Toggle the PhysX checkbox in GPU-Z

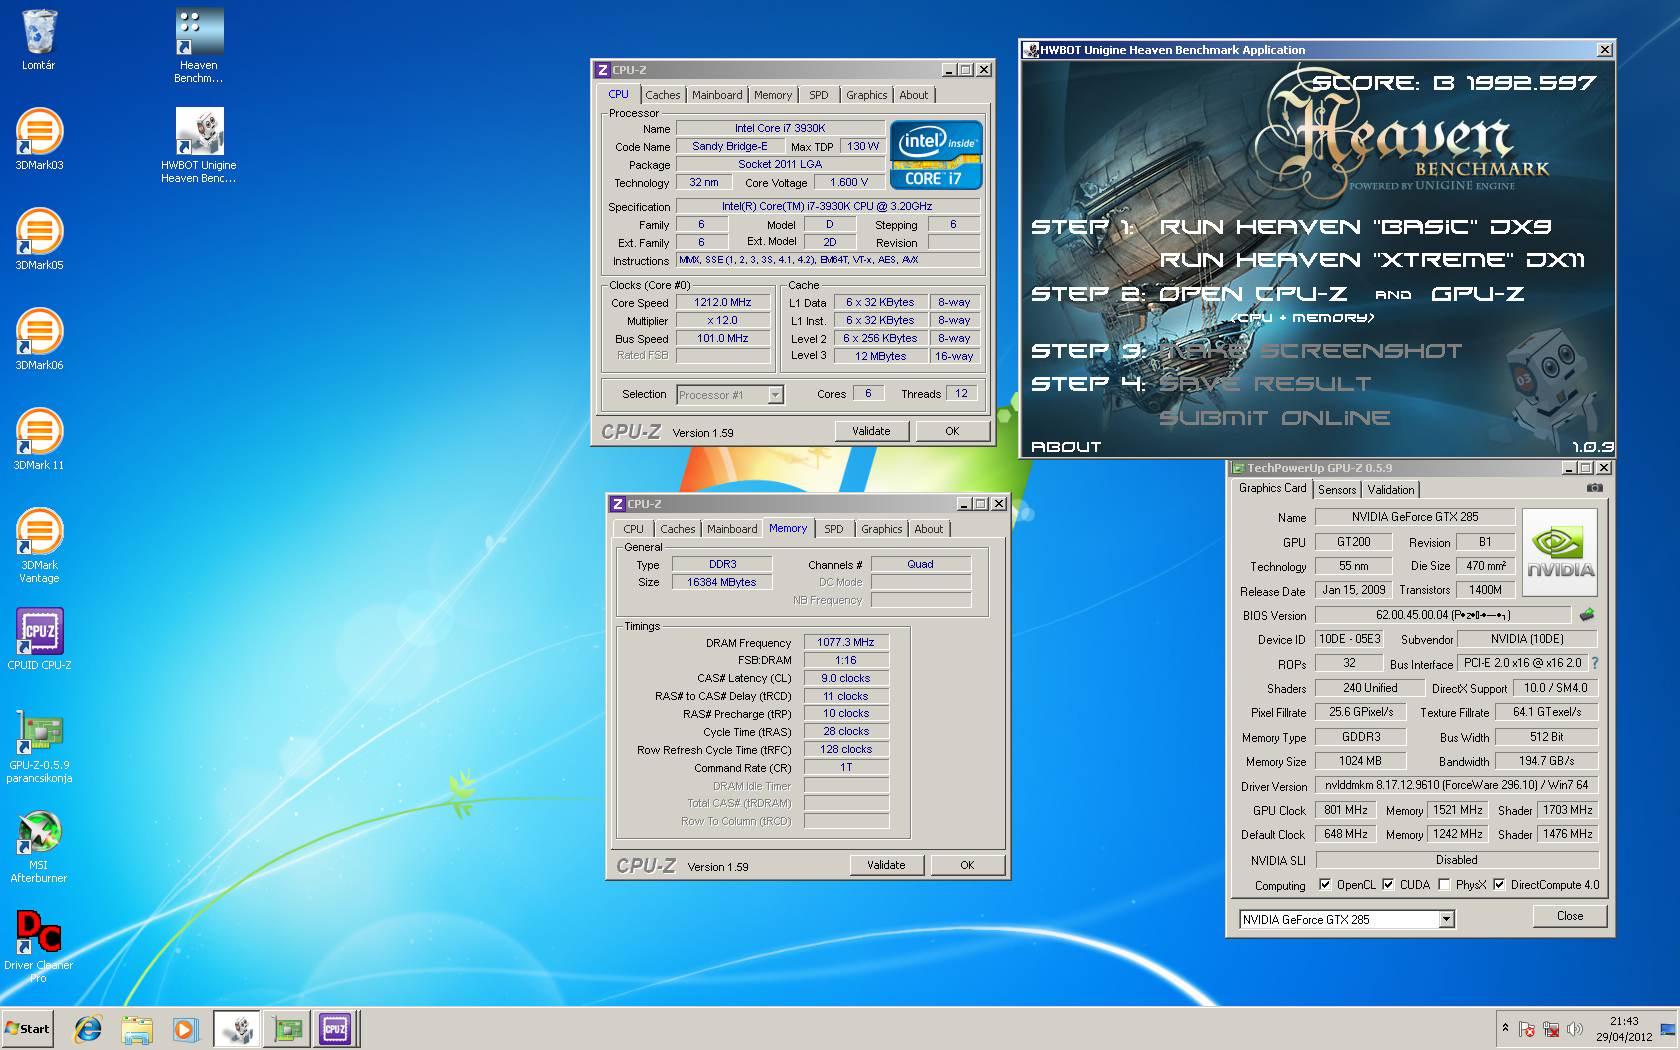tap(1444, 884)
